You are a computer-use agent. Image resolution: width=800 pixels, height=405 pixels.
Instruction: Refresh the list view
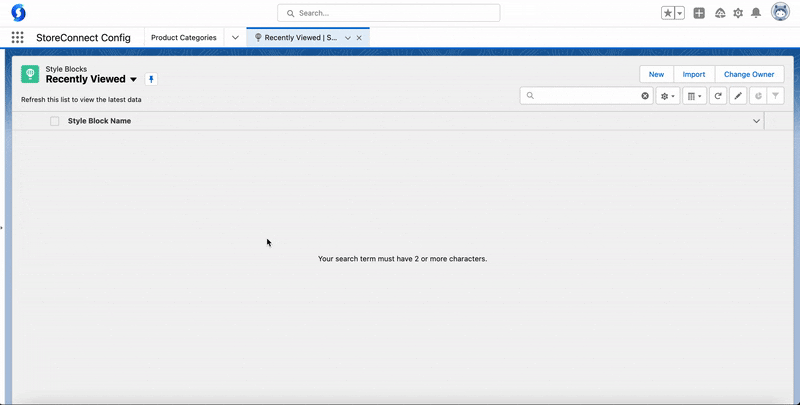[x=718, y=96]
